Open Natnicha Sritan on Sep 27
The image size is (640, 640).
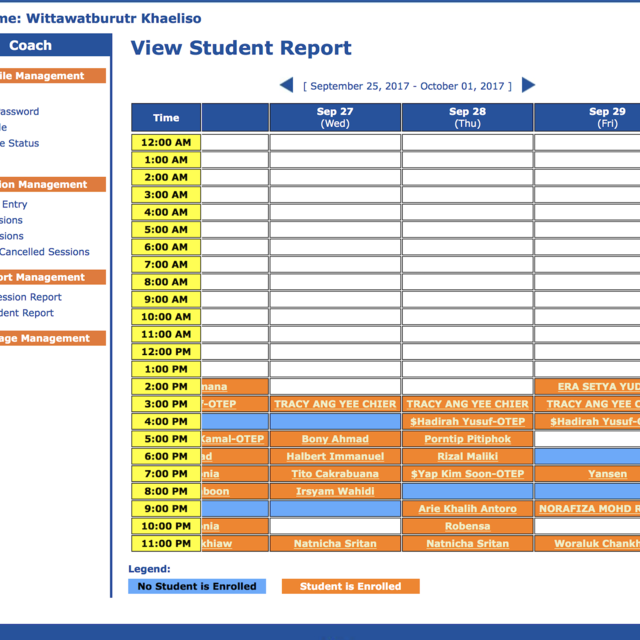[x=335, y=544]
